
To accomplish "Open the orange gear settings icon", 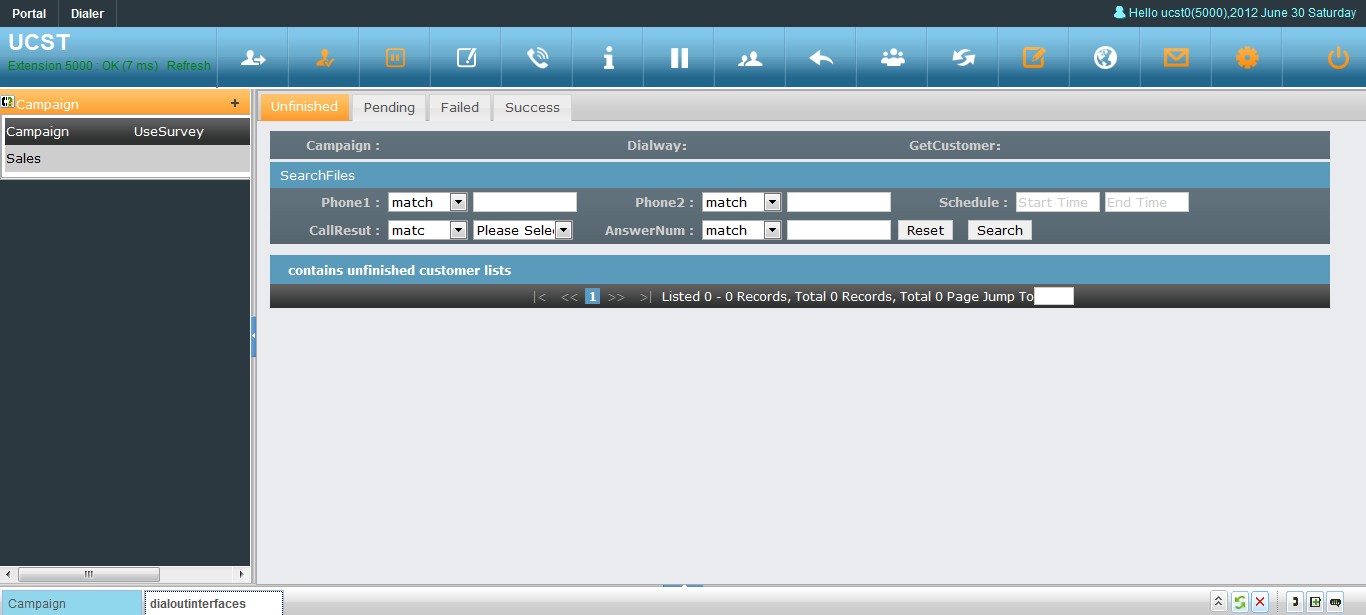I will 1247,58.
